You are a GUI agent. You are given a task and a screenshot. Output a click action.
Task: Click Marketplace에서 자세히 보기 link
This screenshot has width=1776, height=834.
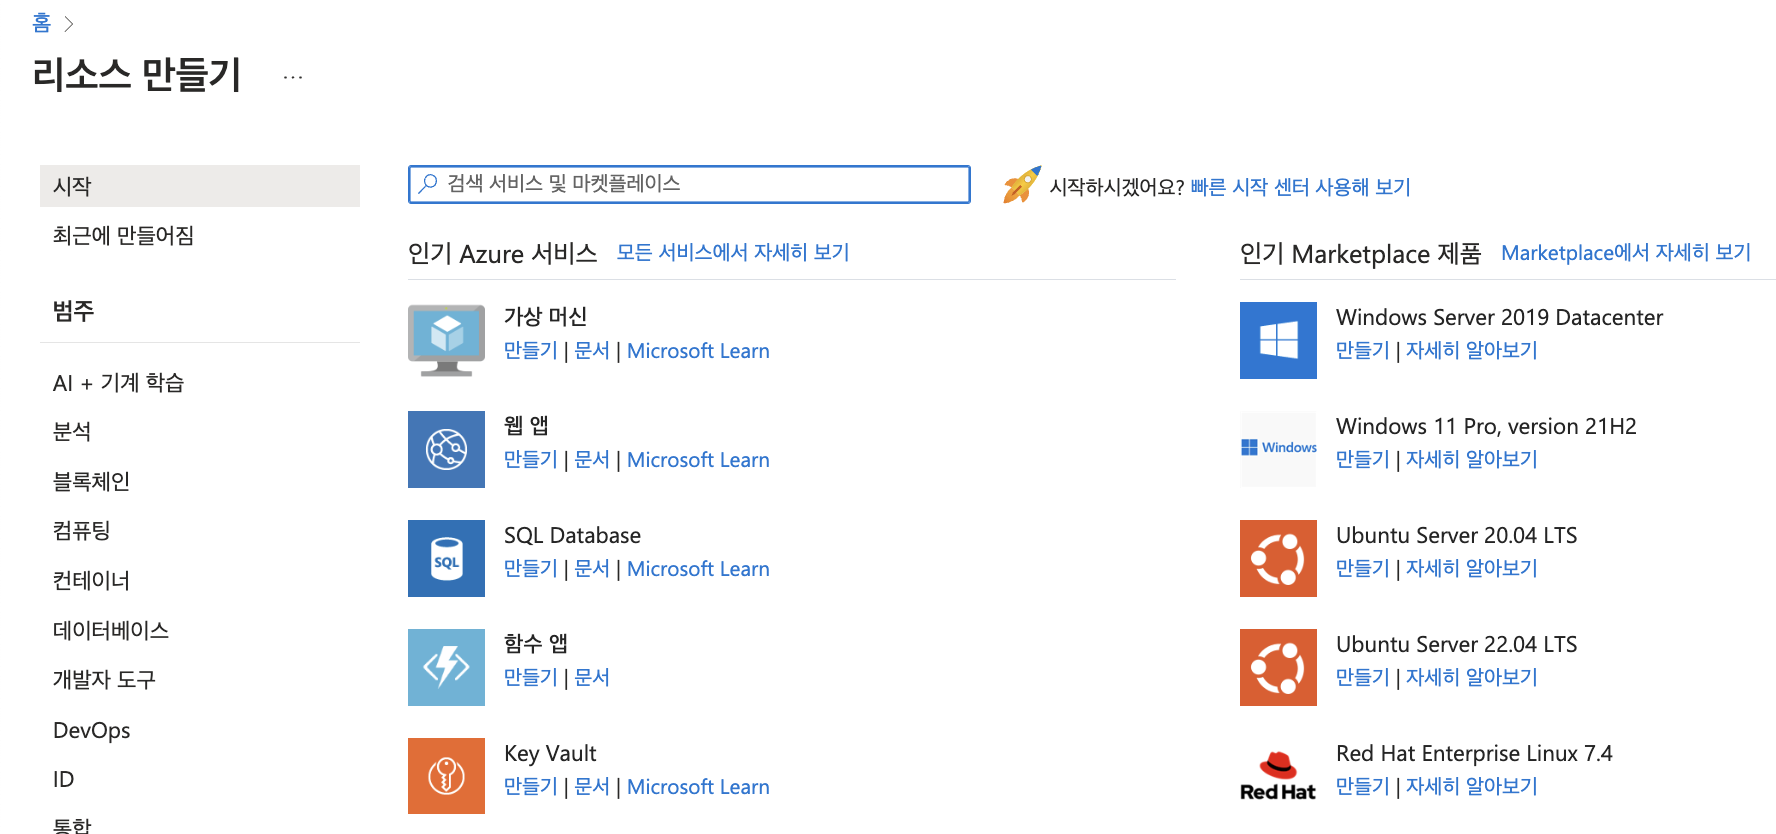coord(1626,253)
